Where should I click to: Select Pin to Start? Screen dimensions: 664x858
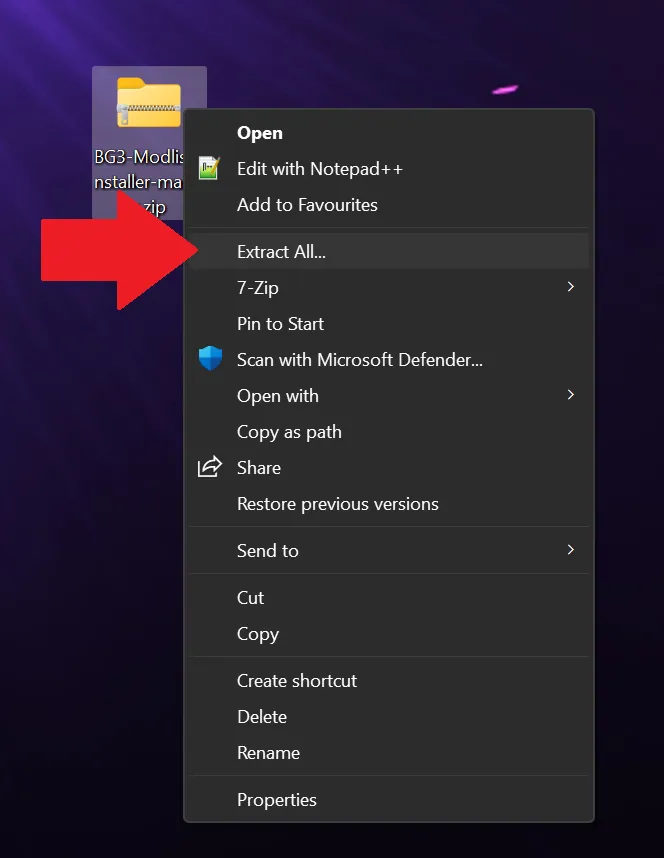(x=389, y=323)
